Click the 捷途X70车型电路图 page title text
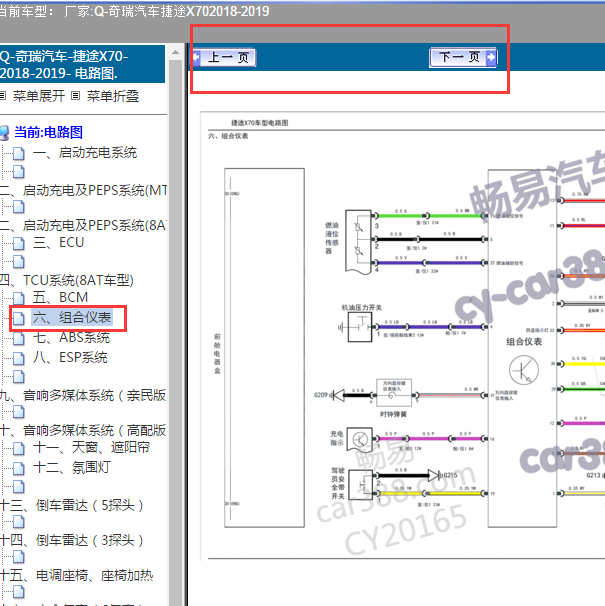605x606 pixels. (x=260, y=123)
